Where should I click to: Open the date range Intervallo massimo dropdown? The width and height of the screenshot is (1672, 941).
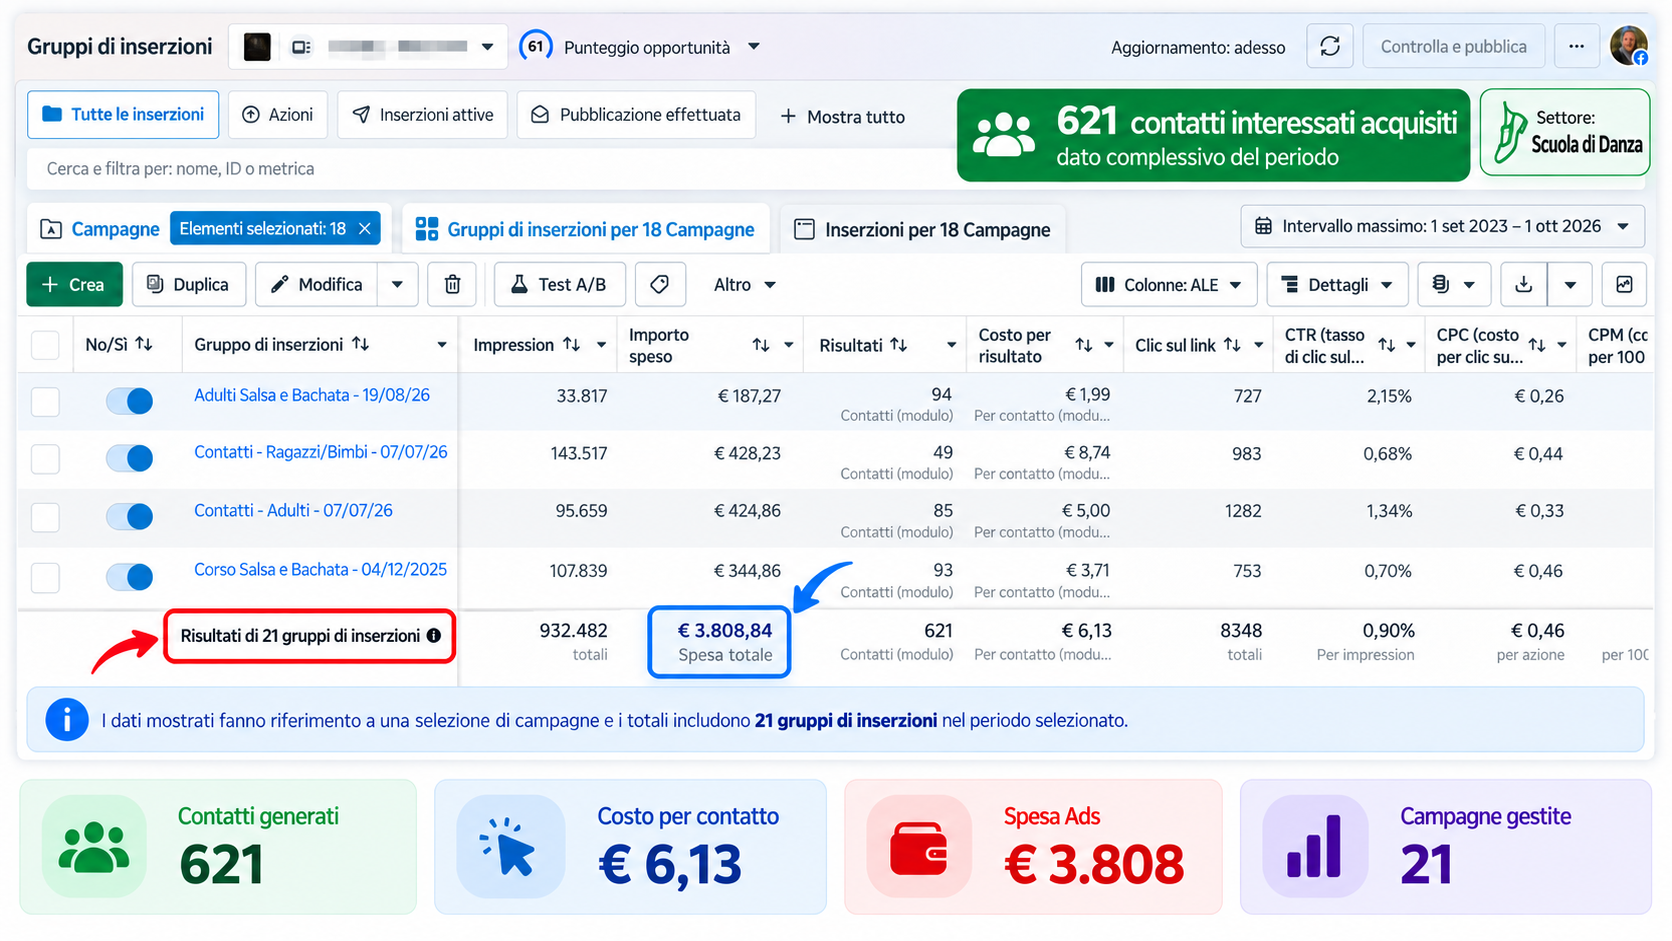(1442, 227)
